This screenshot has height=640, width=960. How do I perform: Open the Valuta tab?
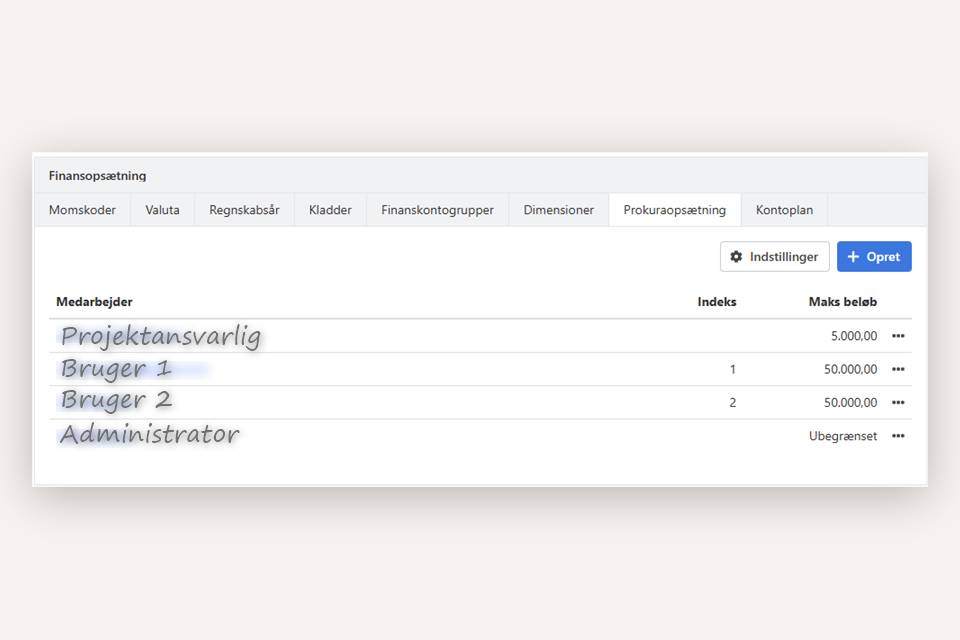pyautogui.click(x=161, y=210)
